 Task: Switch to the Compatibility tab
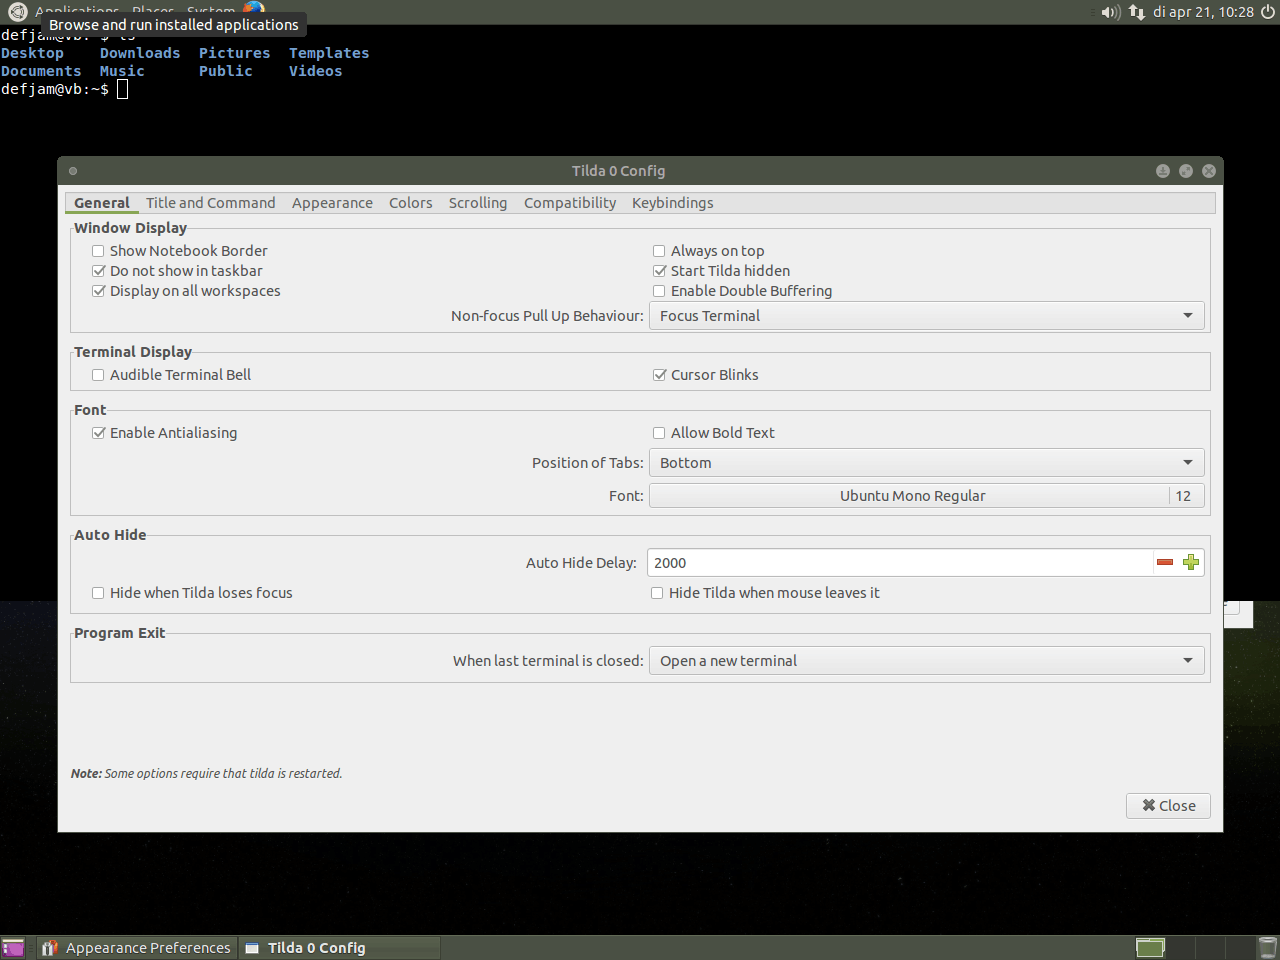(570, 203)
